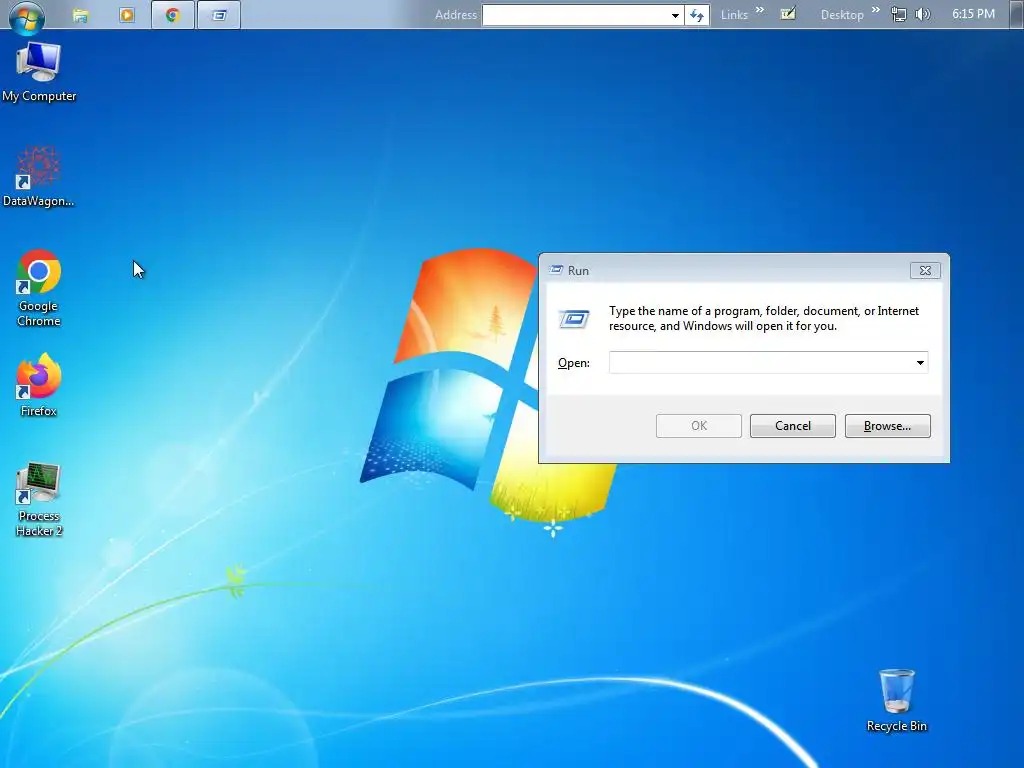Open the Links toolbar label

point(734,15)
